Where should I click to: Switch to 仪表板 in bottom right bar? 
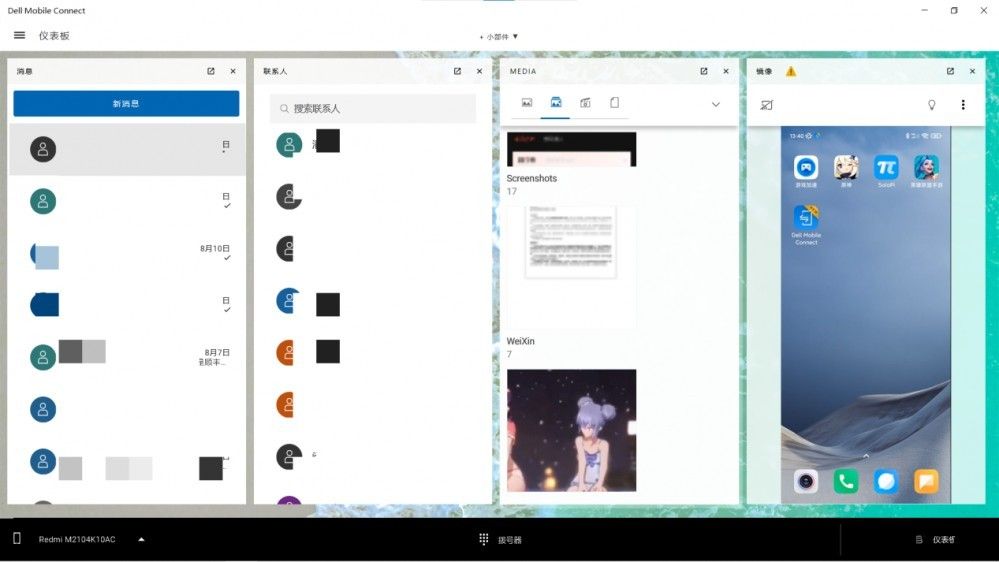pos(936,540)
